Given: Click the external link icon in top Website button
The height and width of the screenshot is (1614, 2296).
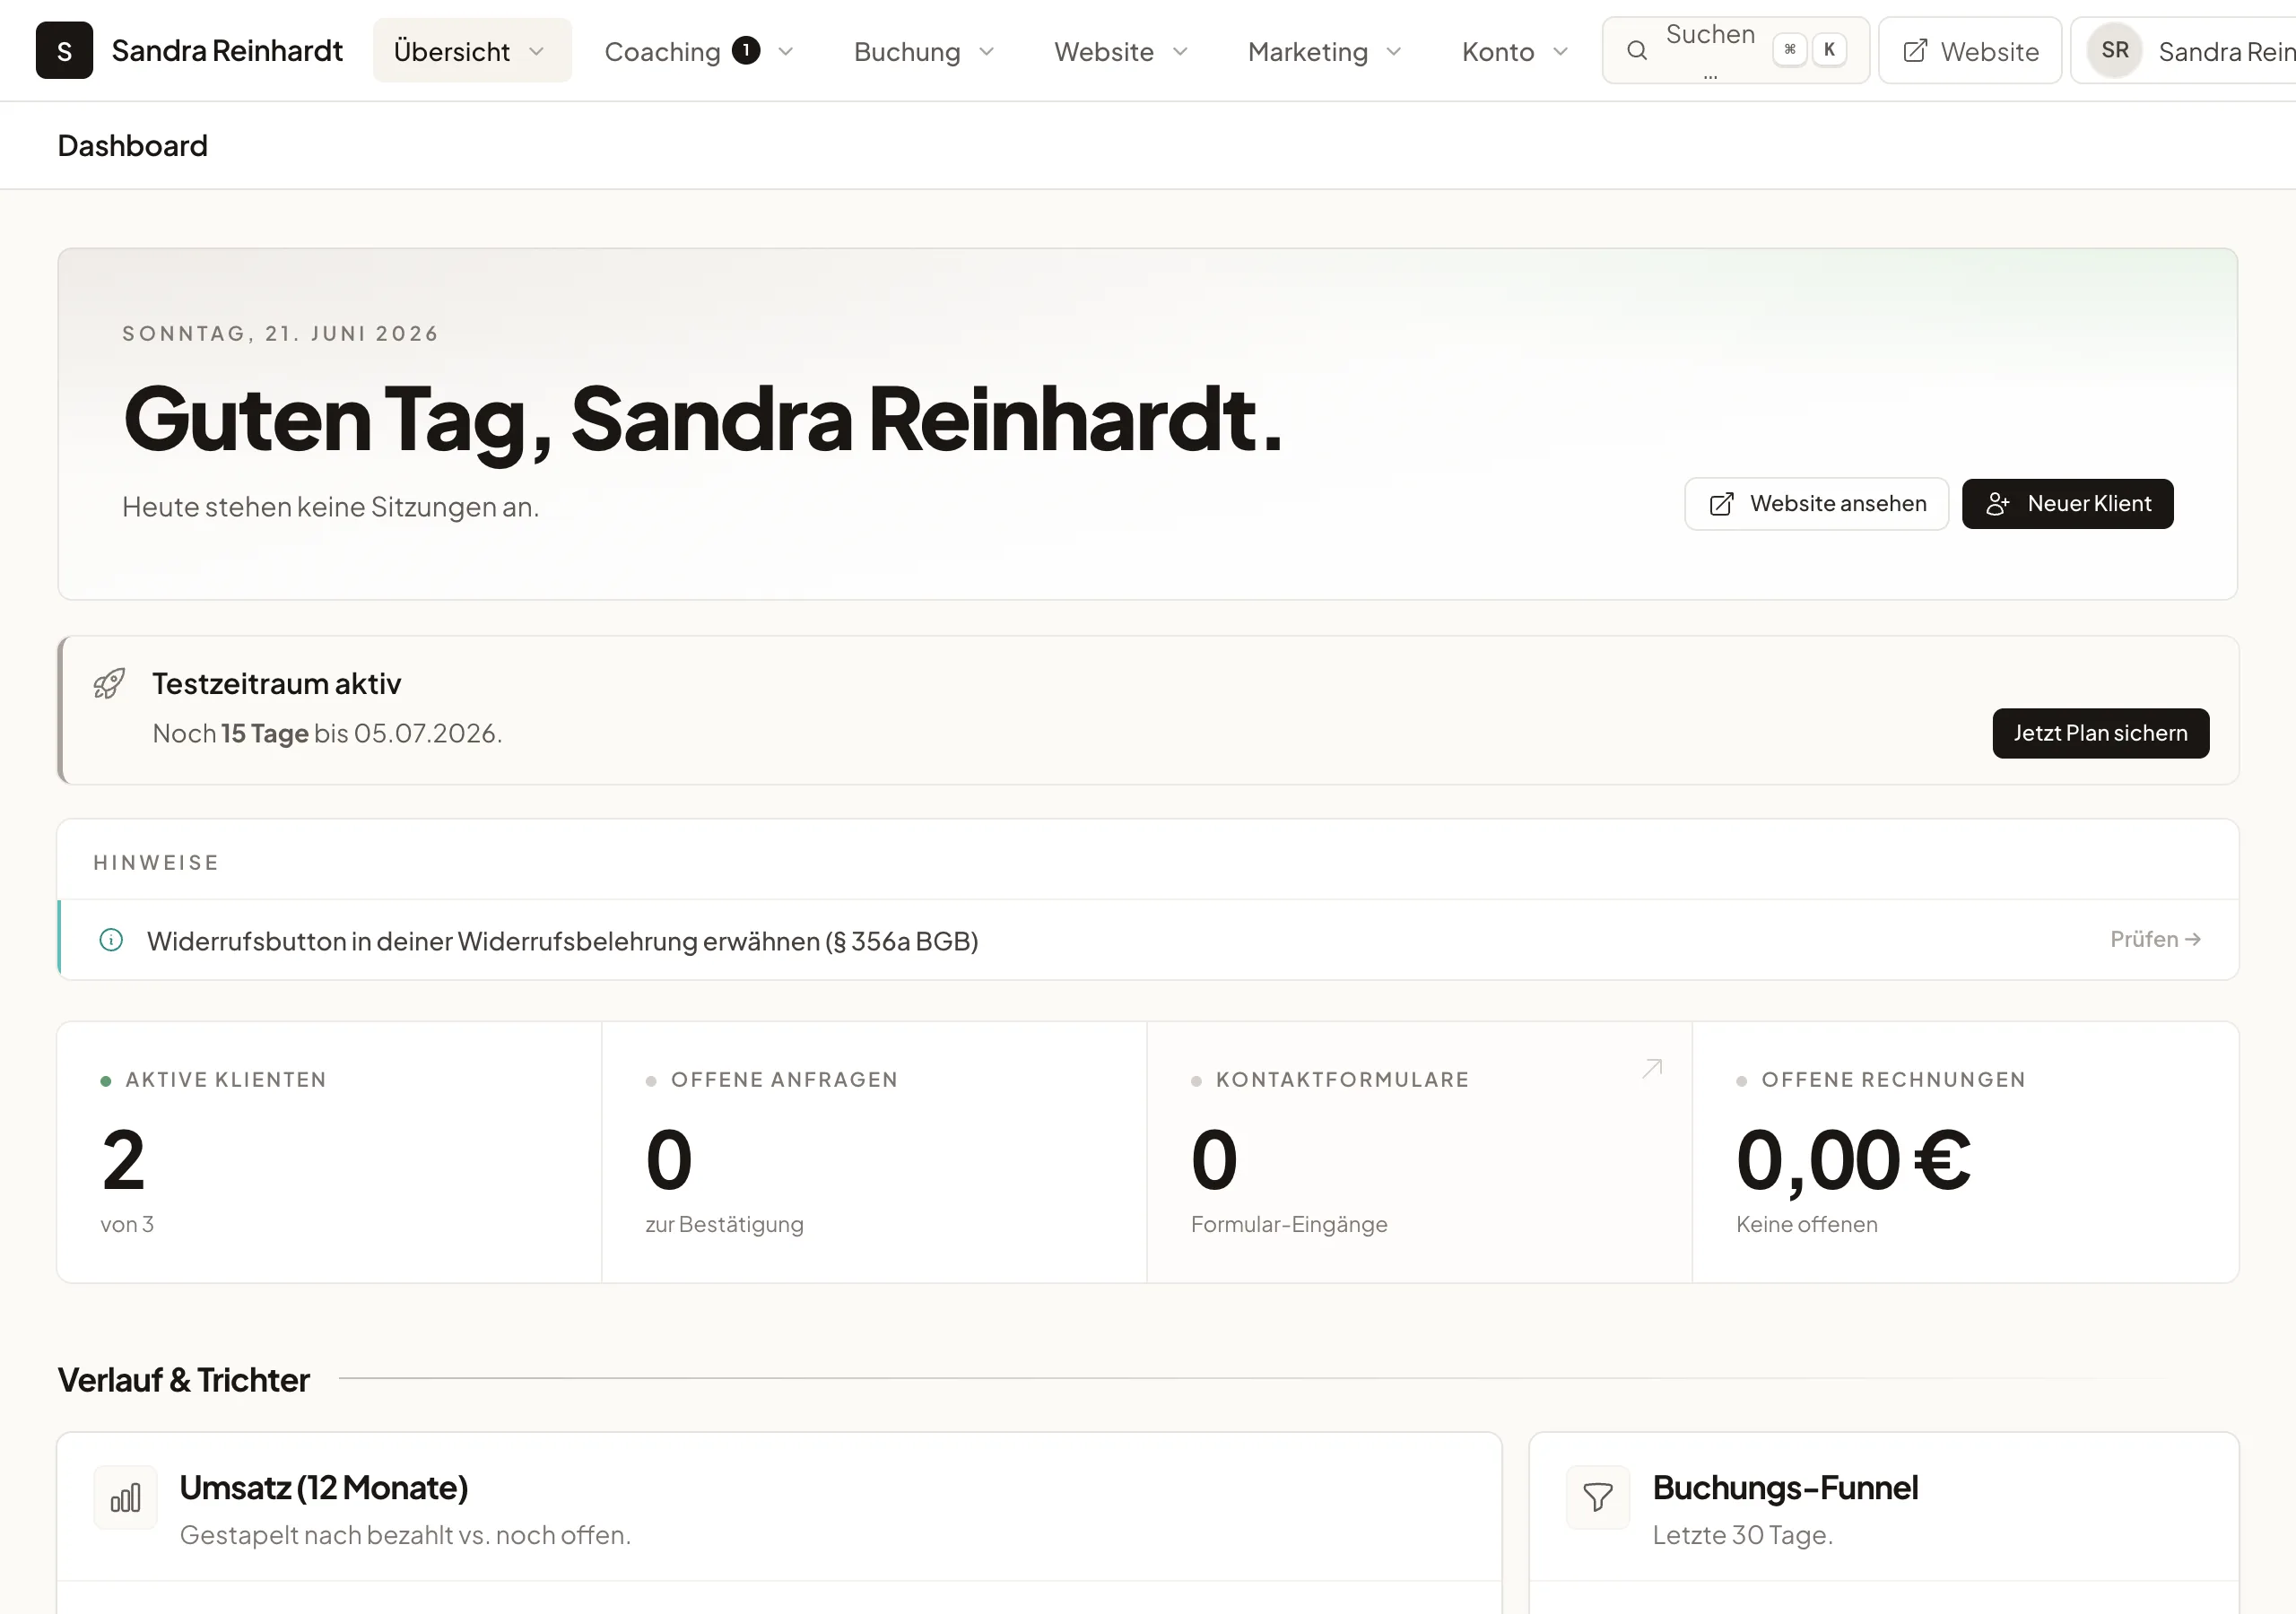Looking at the screenshot, I should click(x=1914, y=51).
